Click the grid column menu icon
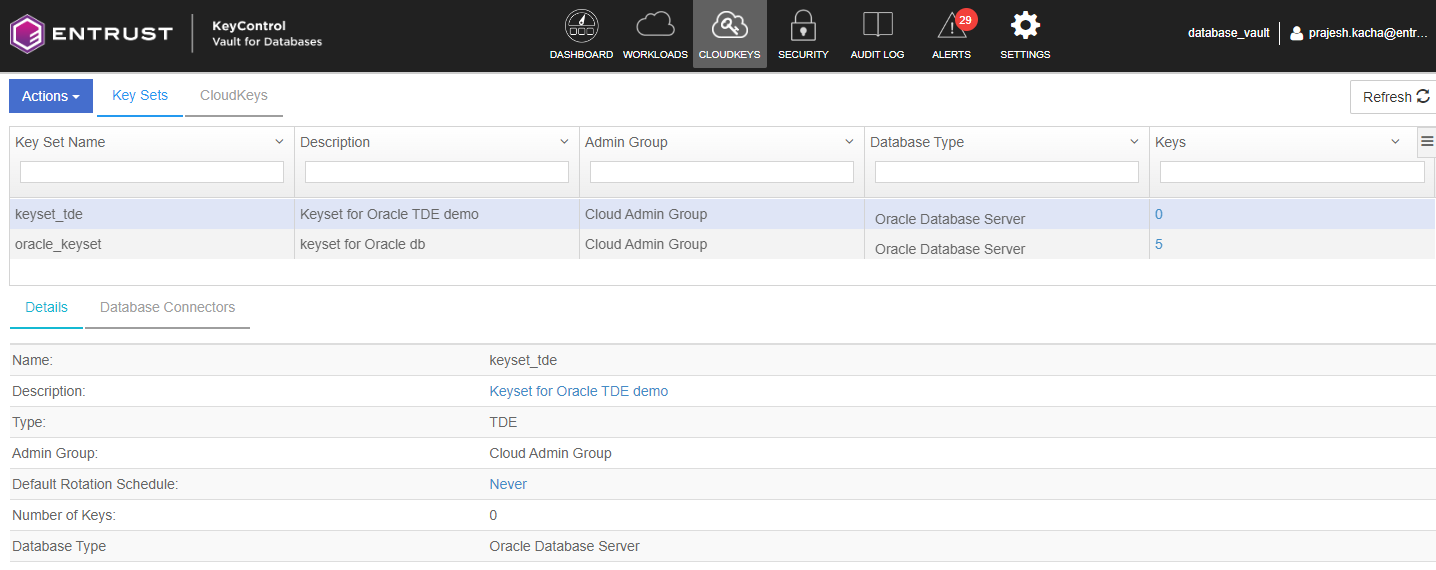Screen dimensions: 1436x570 pyautogui.click(x=1427, y=142)
